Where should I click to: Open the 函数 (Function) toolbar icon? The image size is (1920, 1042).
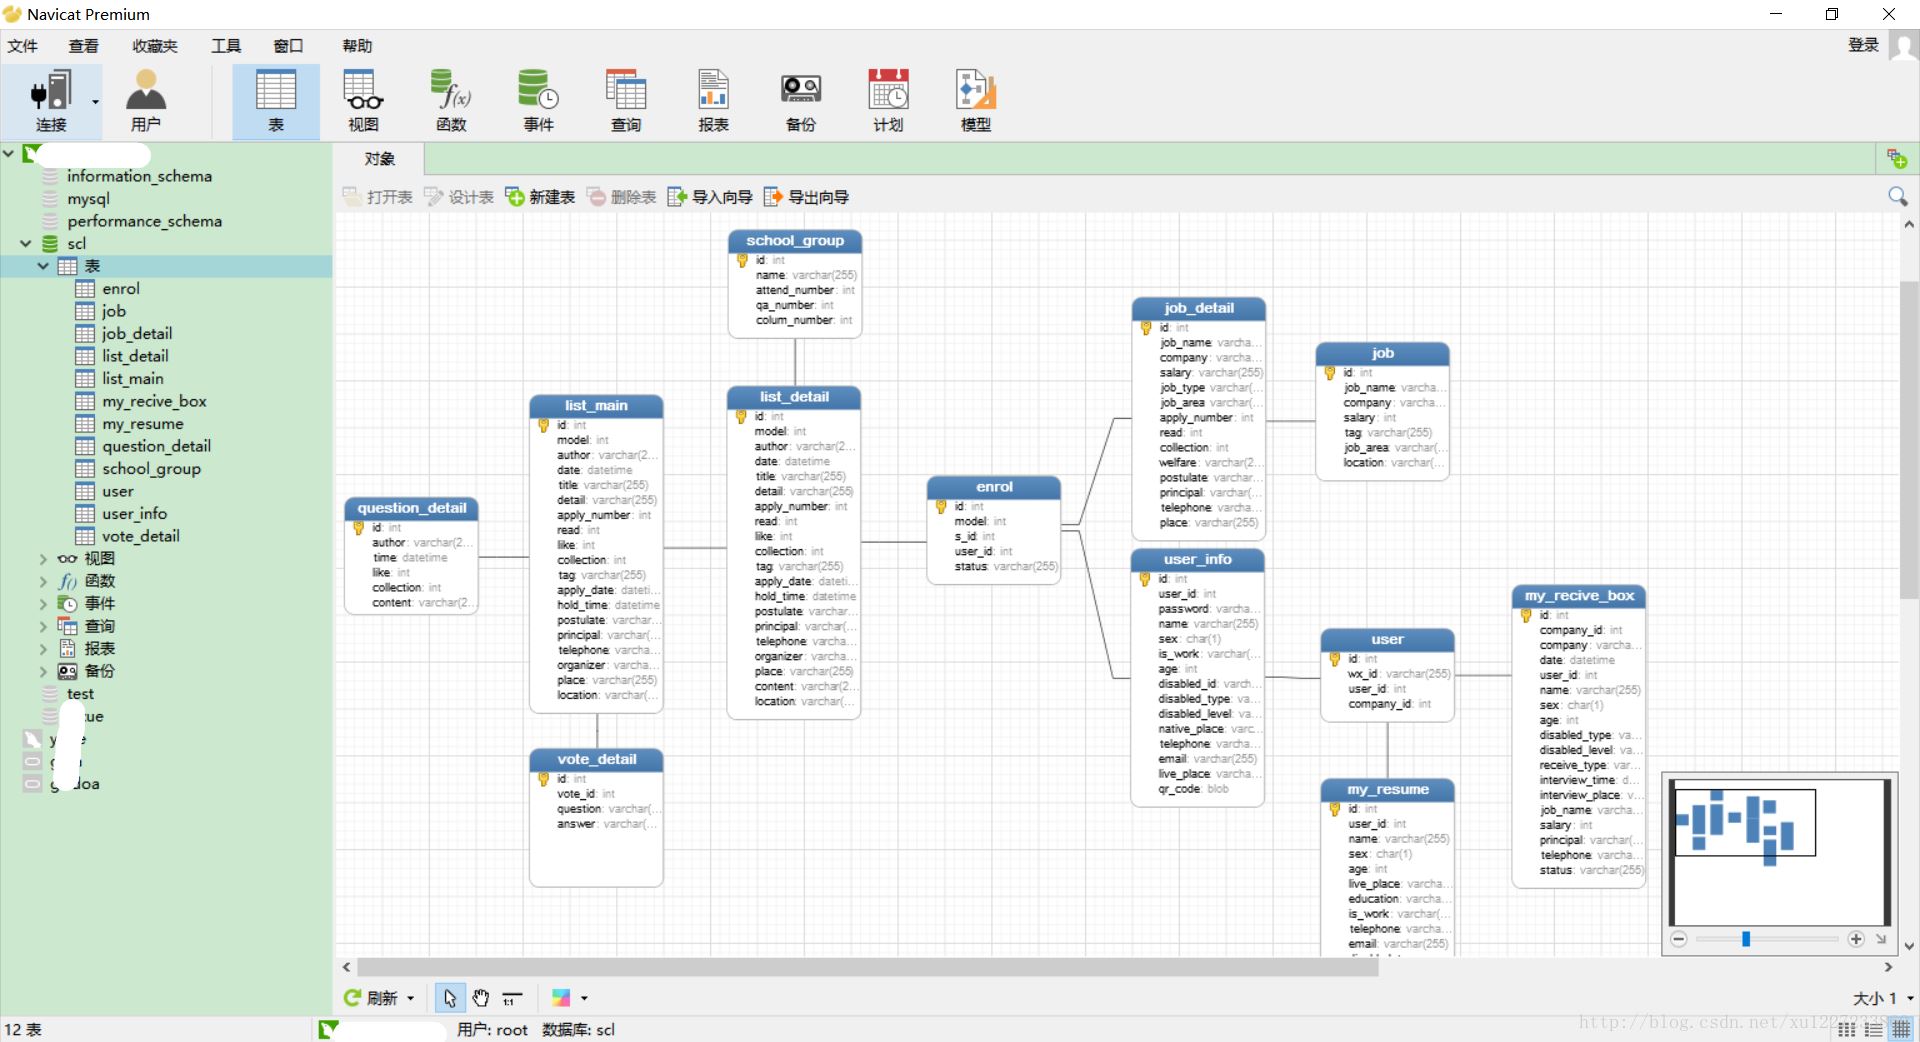click(451, 100)
